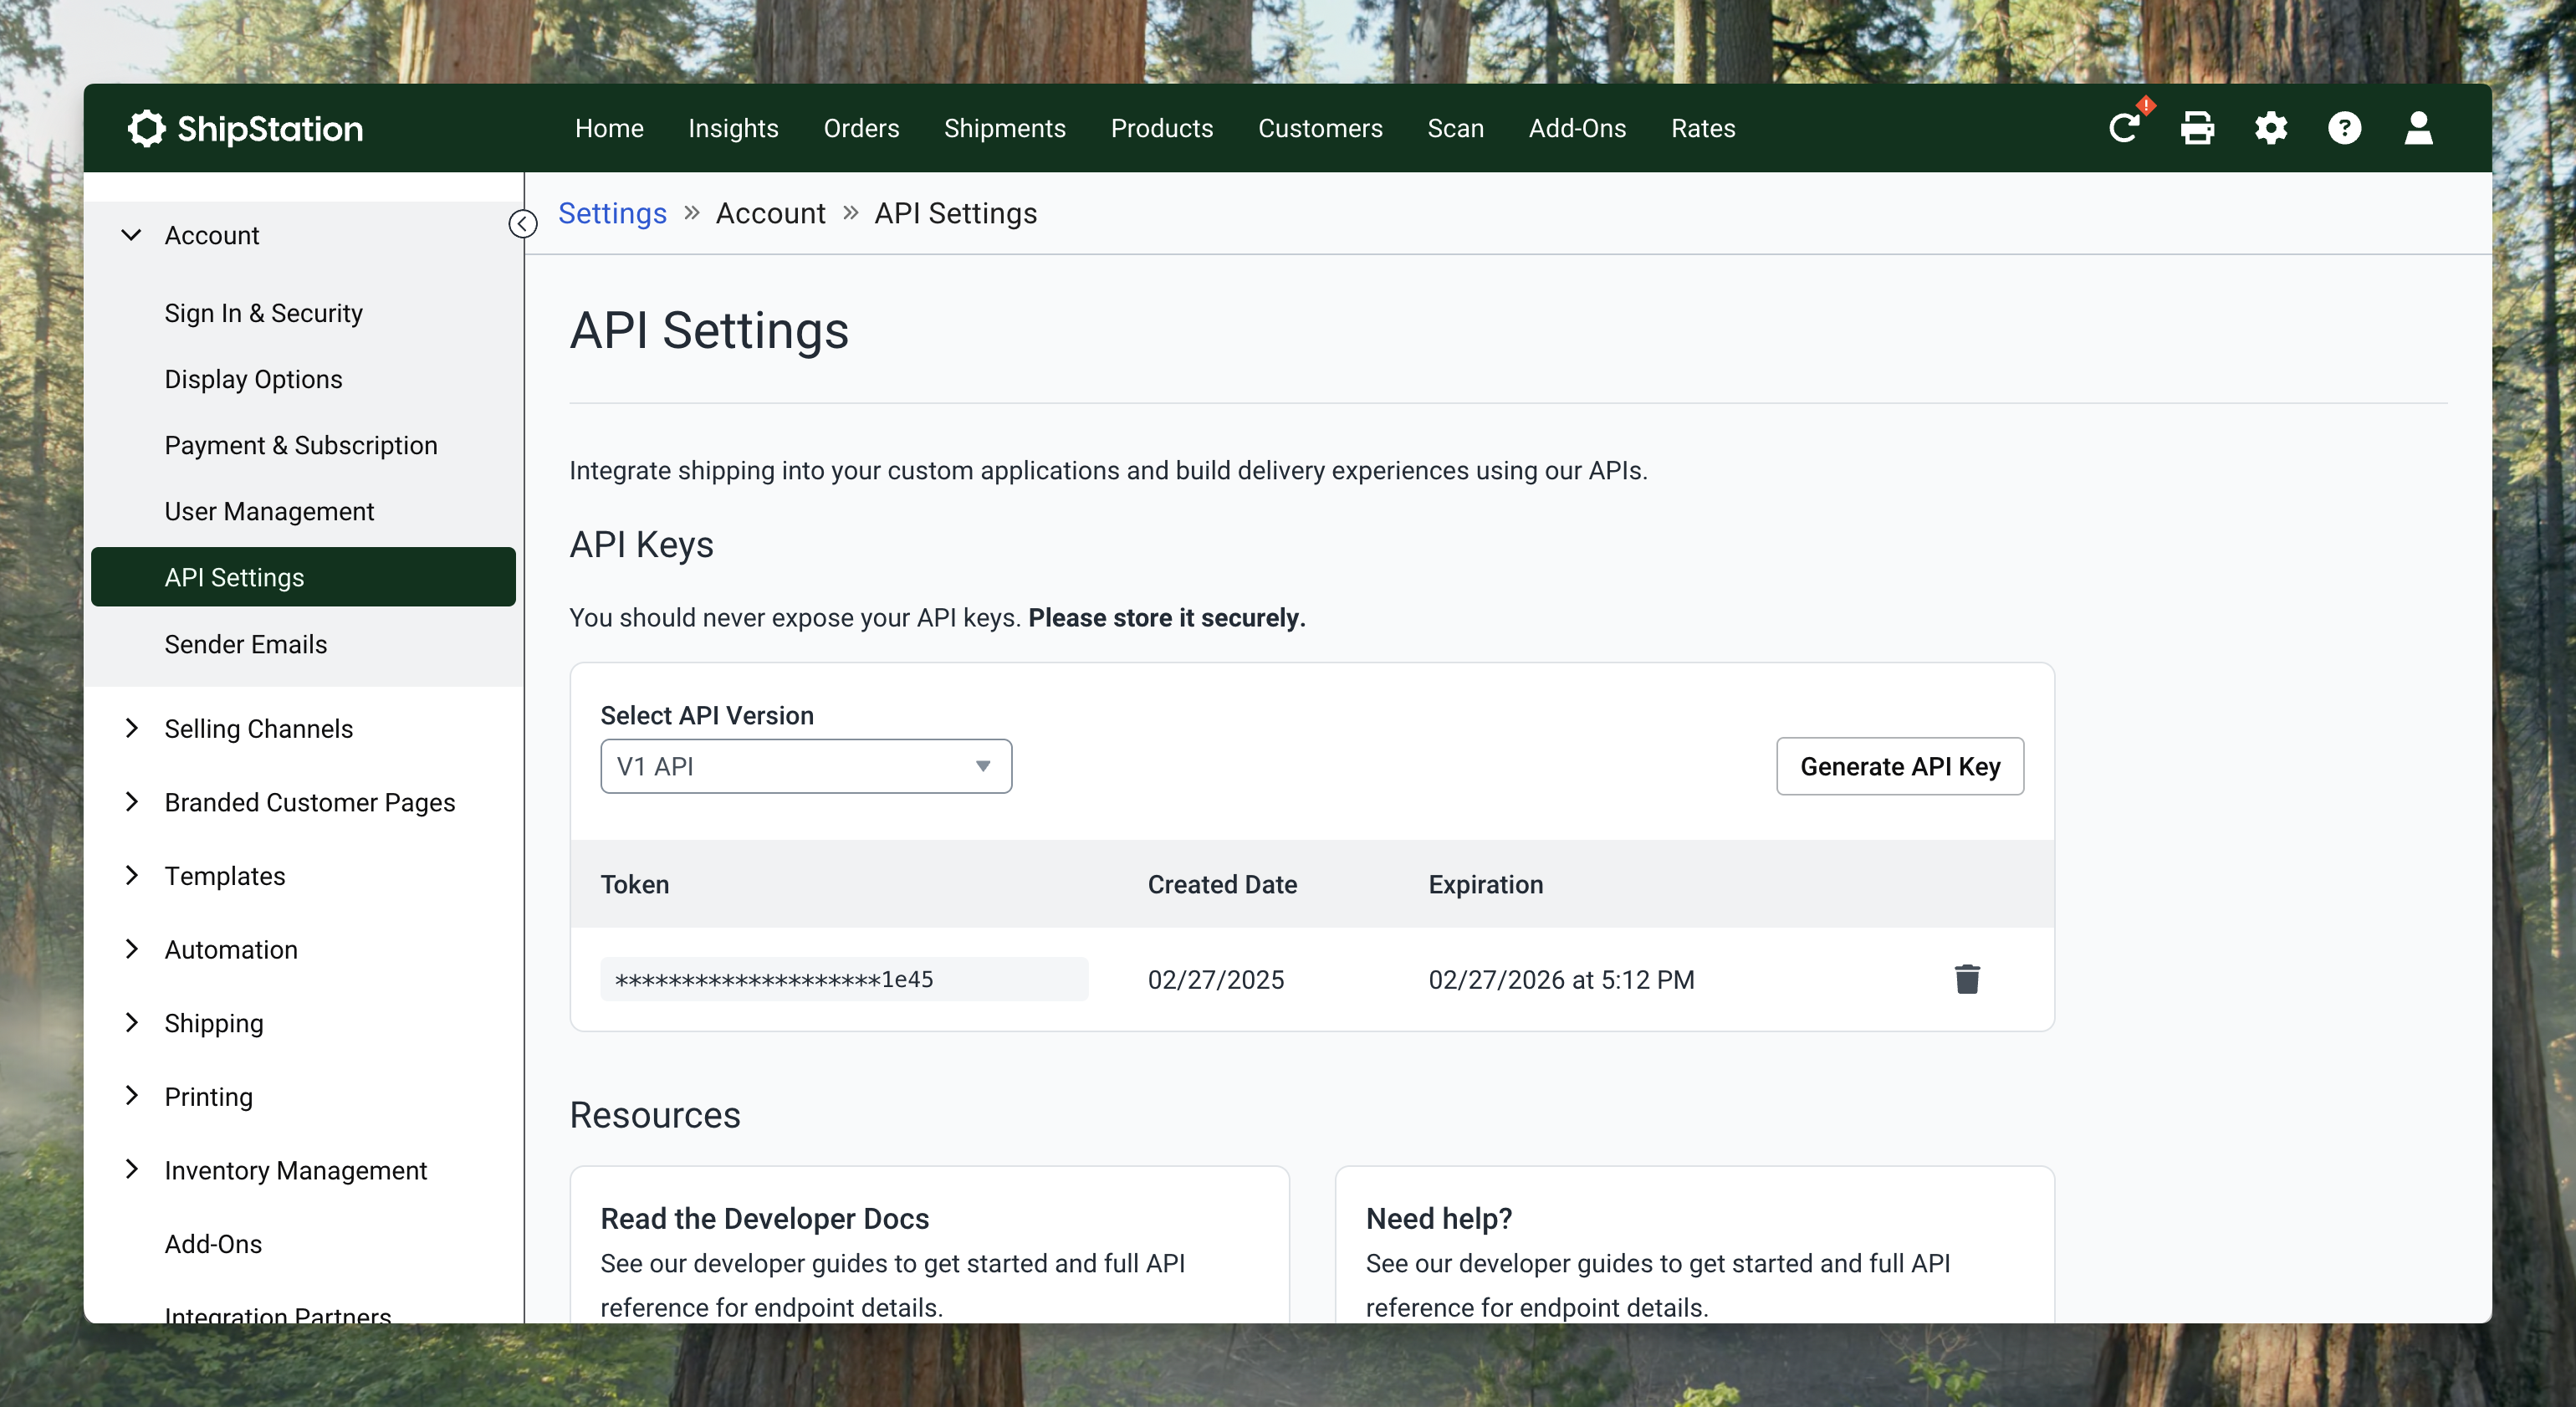Open the settings gear icon
The height and width of the screenshot is (1407, 2576).
[2271, 128]
